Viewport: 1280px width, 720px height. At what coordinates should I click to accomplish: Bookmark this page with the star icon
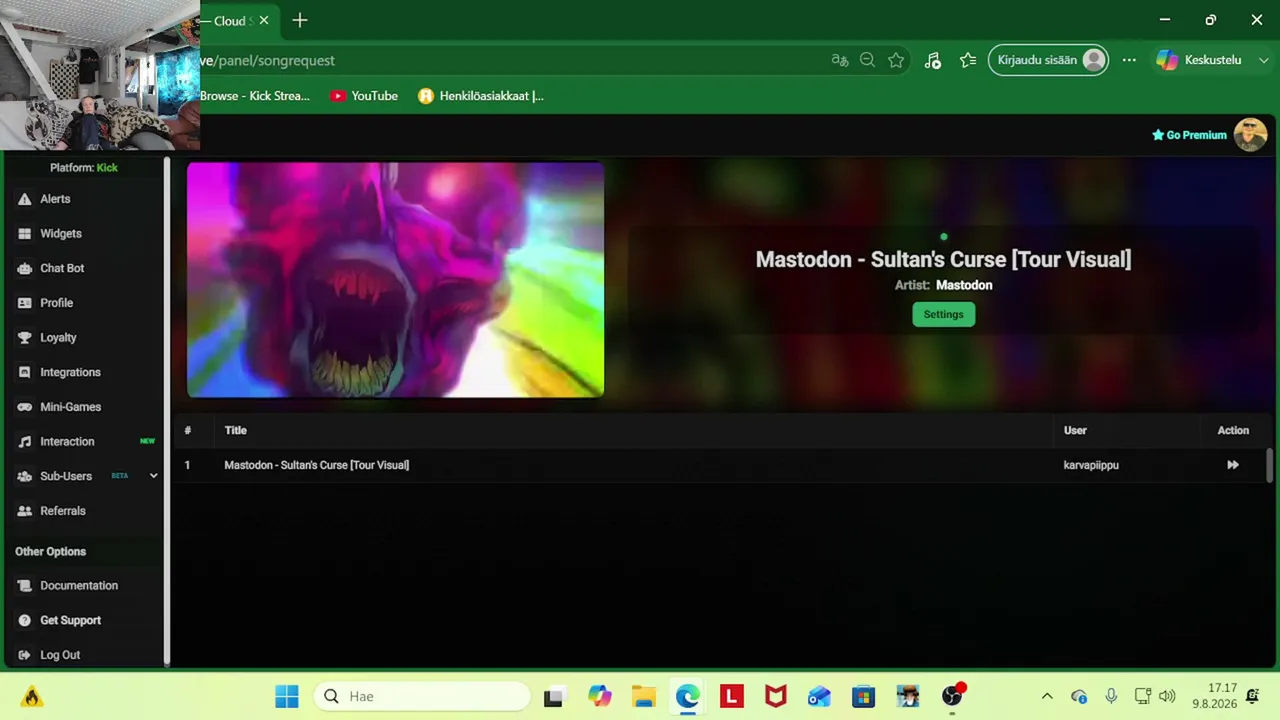click(896, 60)
